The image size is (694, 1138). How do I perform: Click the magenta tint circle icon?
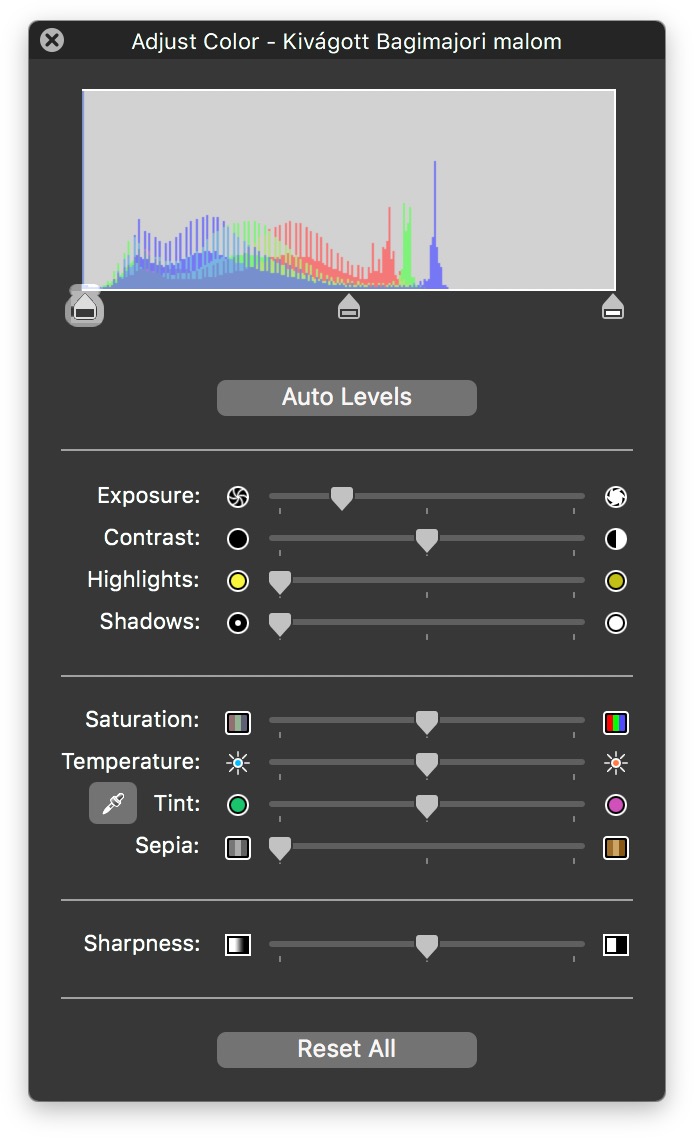pyautogui.click(x=616, y=805)
